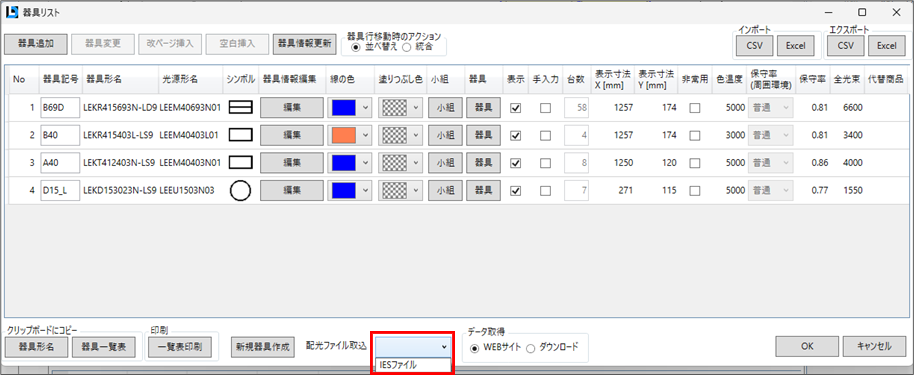Click 器具 button for row B40
The height and width of the screenshot is (375, 914).
click(483, 135)
